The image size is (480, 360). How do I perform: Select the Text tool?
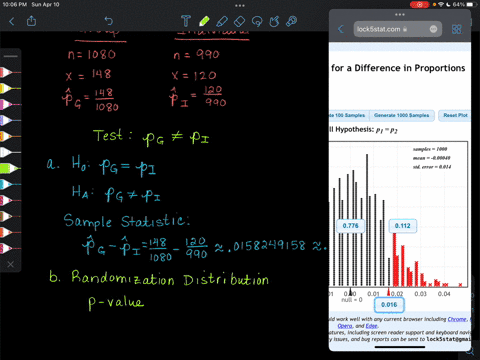(186, 21)
